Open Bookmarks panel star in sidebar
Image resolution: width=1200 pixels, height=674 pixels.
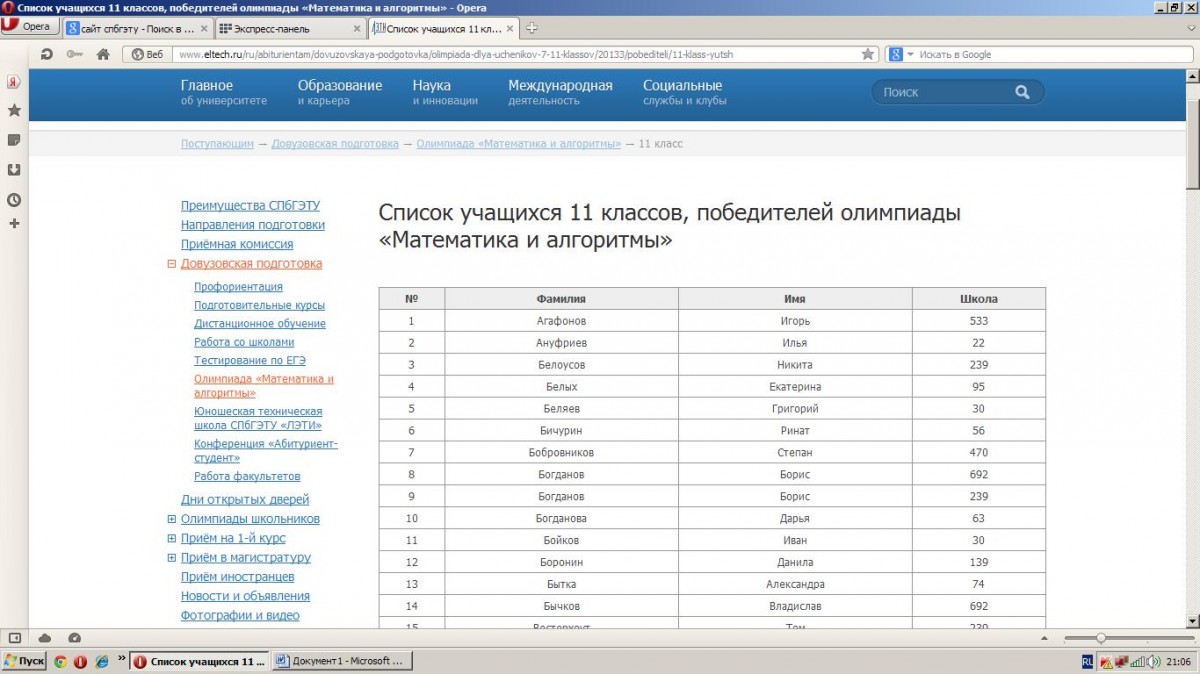click(14, 110)
